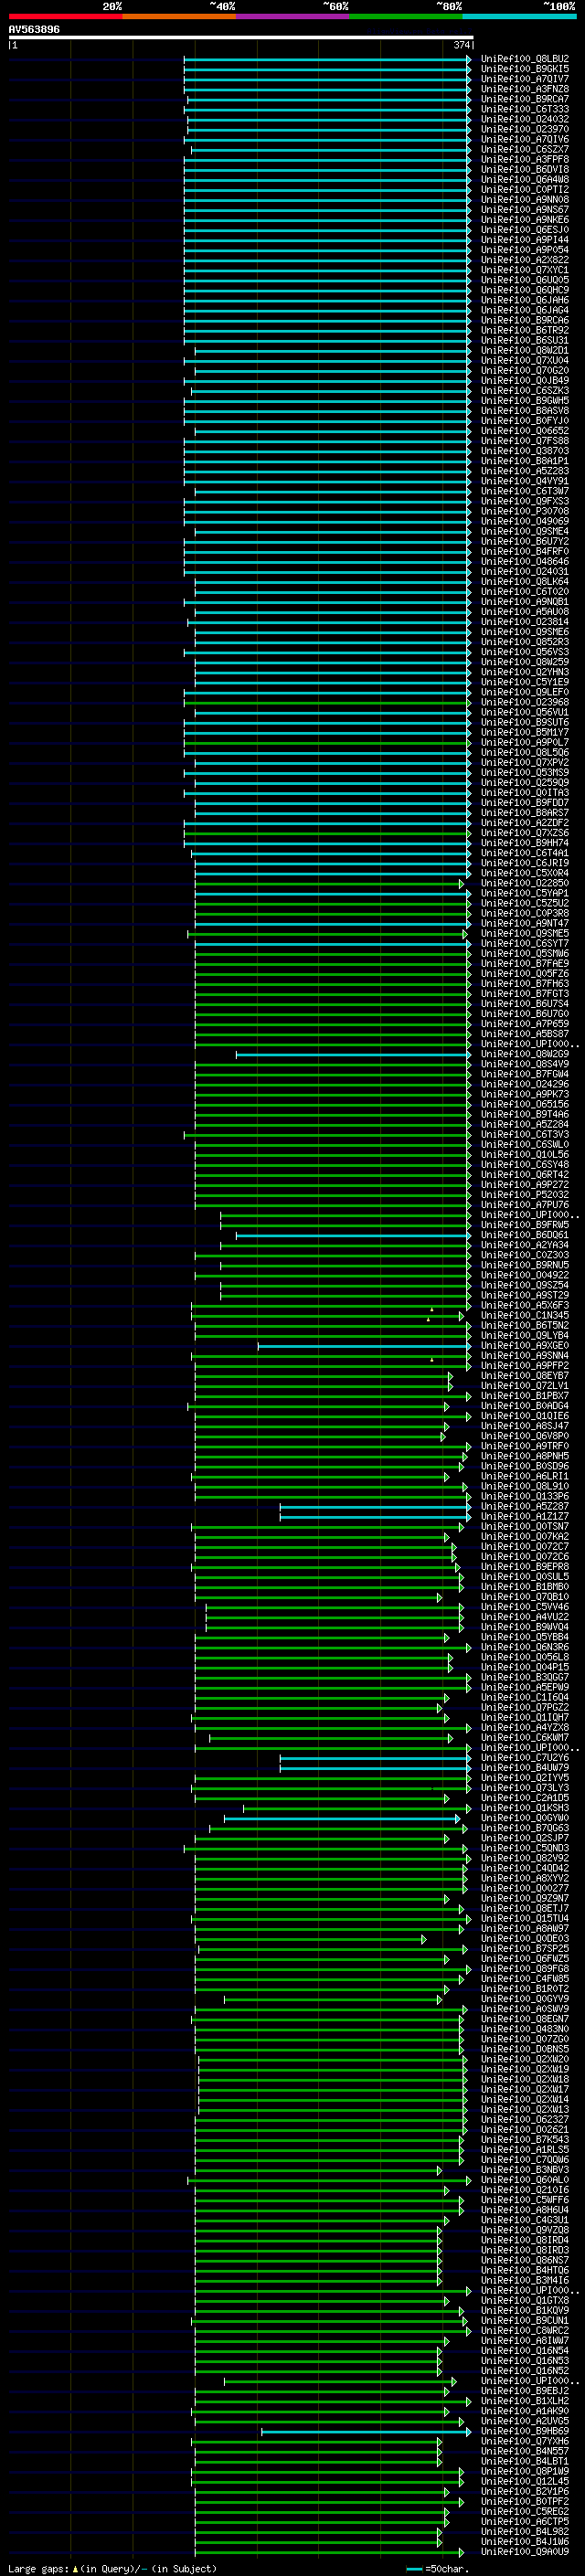The width and height of the screenshot is (585, 2576).
Task: Select the UniRef100_C0PTI2 label
Action: [x=524, y=190]
